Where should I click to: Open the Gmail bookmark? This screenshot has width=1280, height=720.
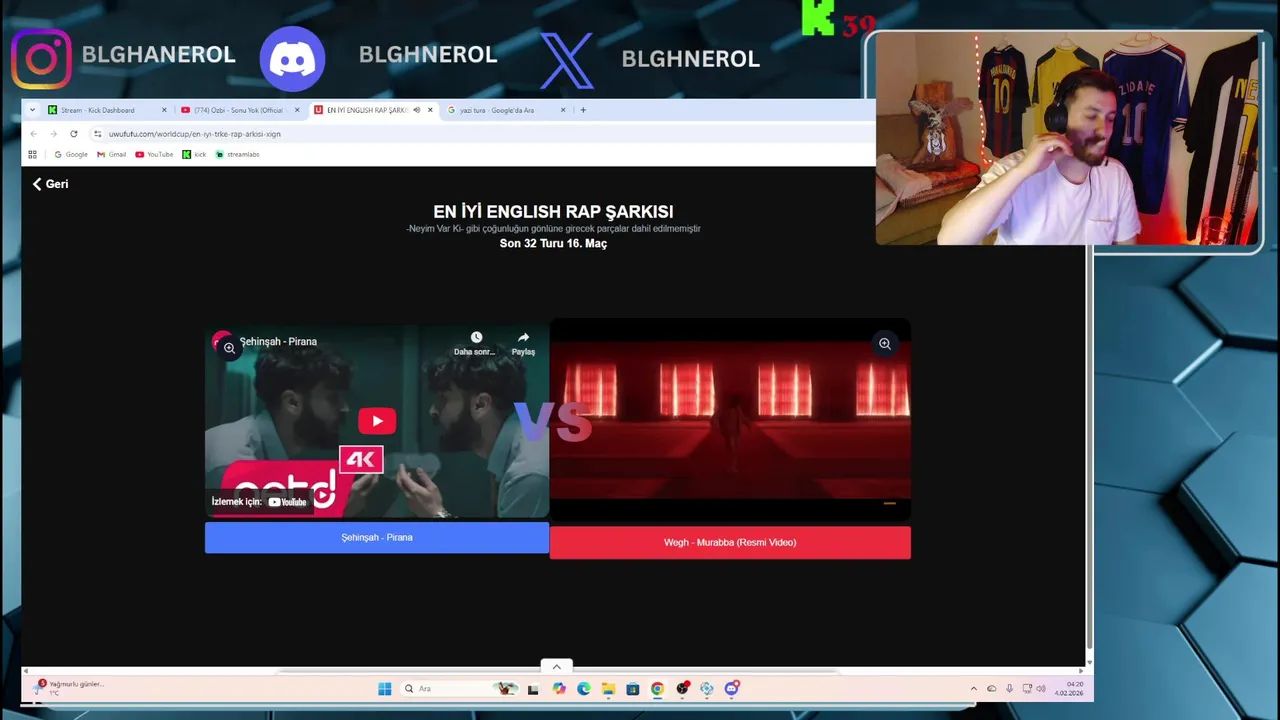(112, 155)
